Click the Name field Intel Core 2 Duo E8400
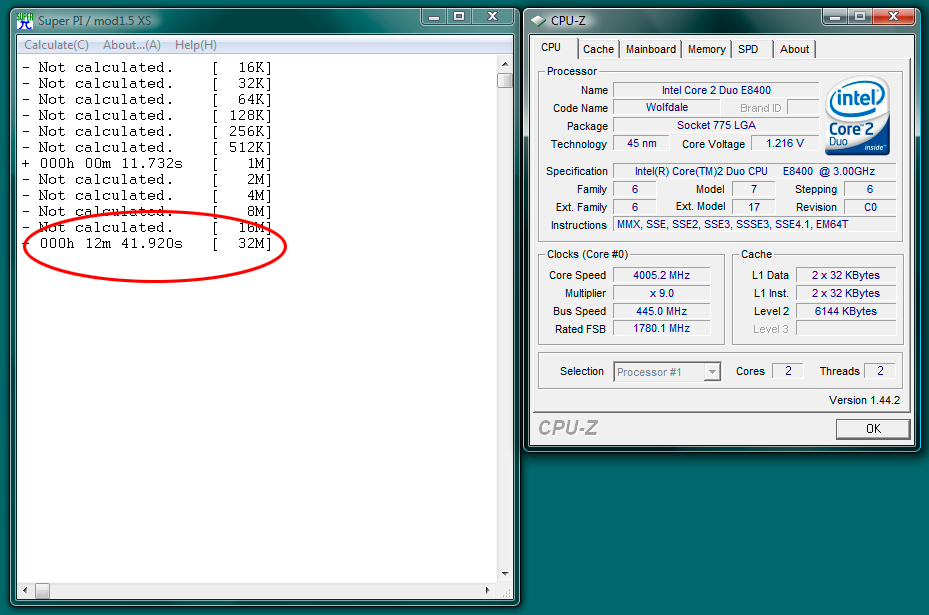This screenshot has height=615, width=929. 716,90
